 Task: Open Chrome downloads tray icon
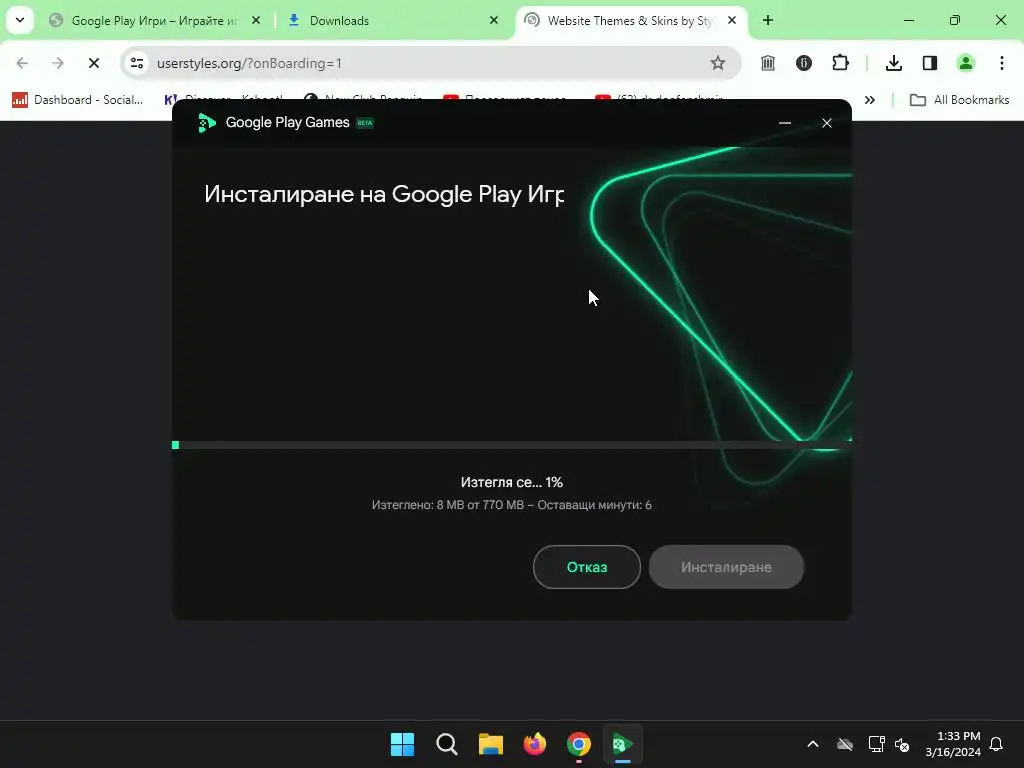894,63
